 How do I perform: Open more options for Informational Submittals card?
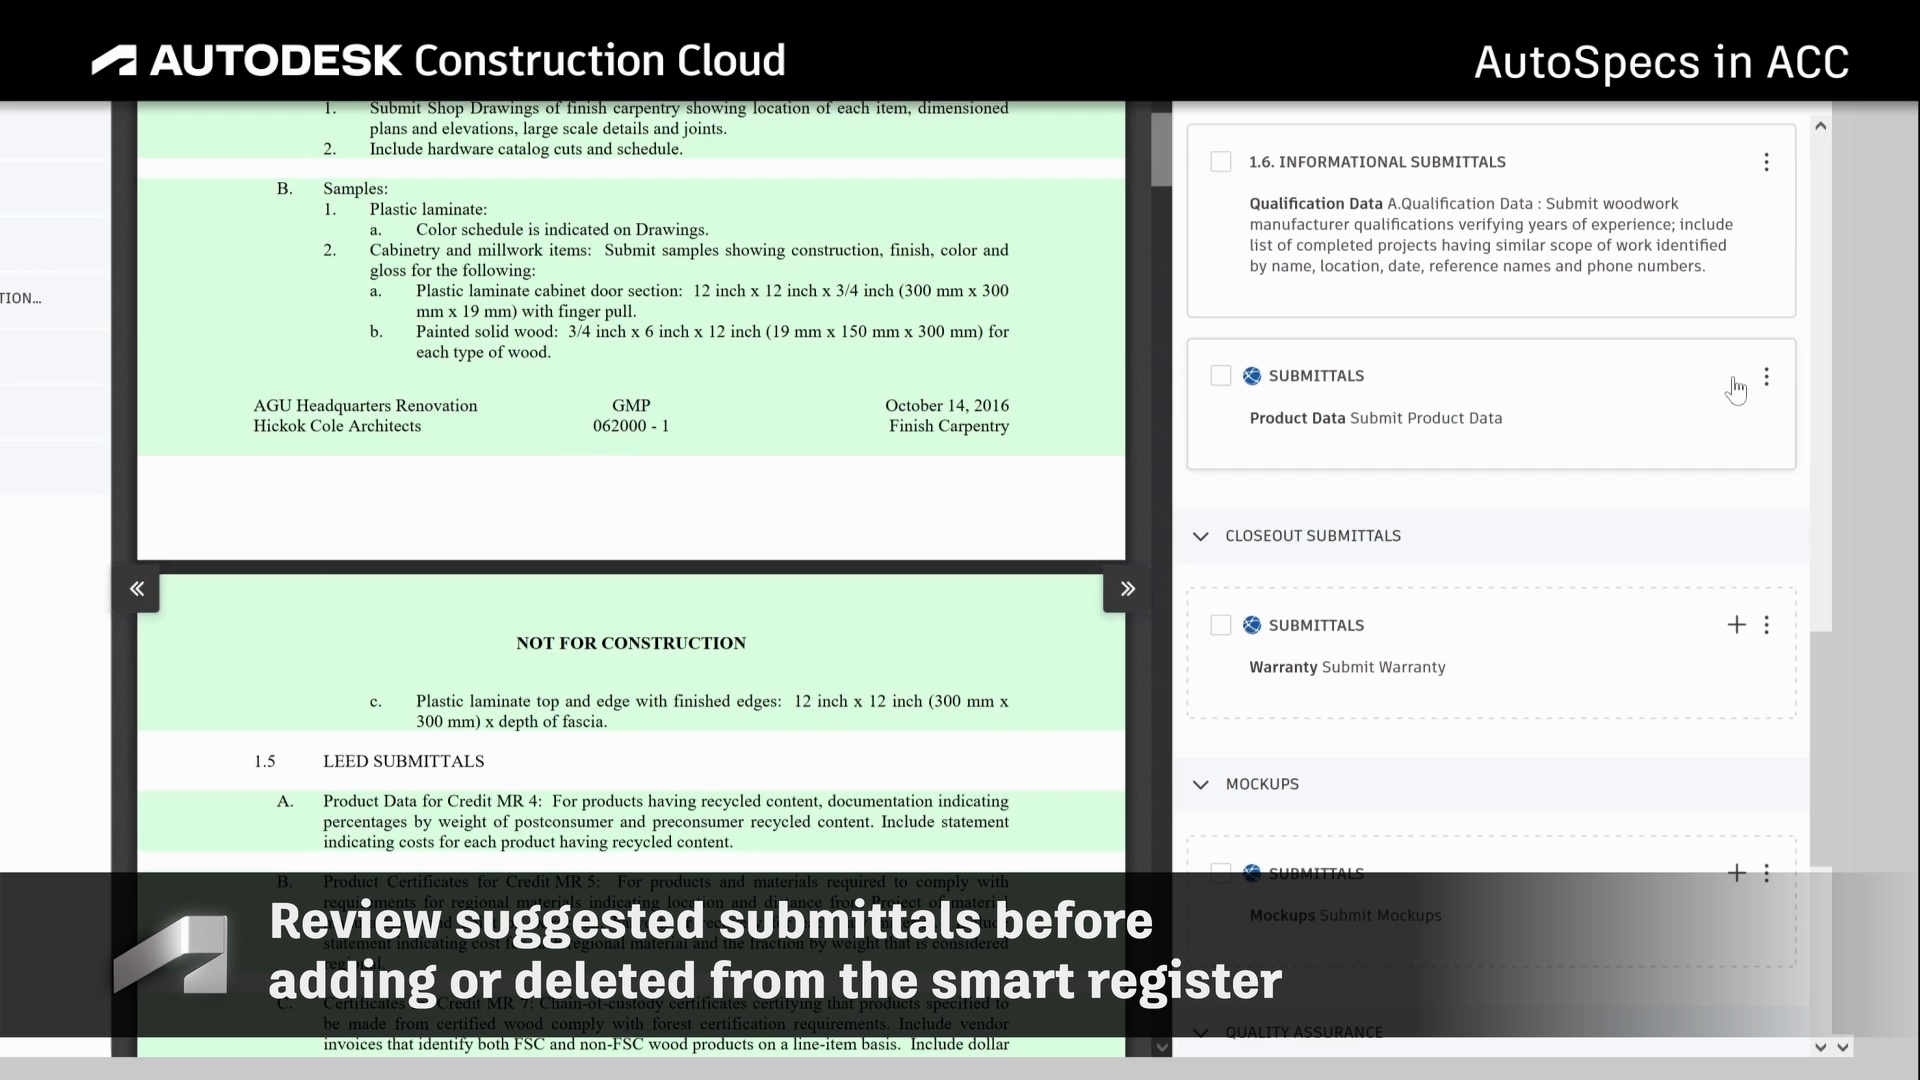[1766, 162]
